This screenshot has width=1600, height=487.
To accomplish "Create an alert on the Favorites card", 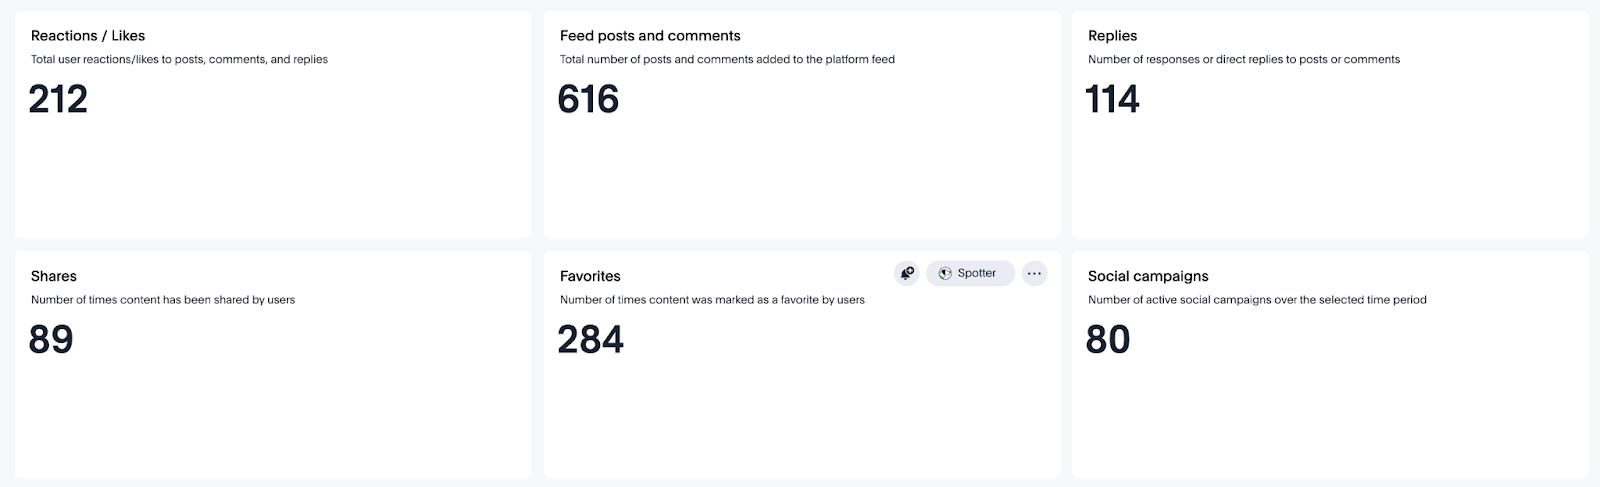I will coord(907,273).
